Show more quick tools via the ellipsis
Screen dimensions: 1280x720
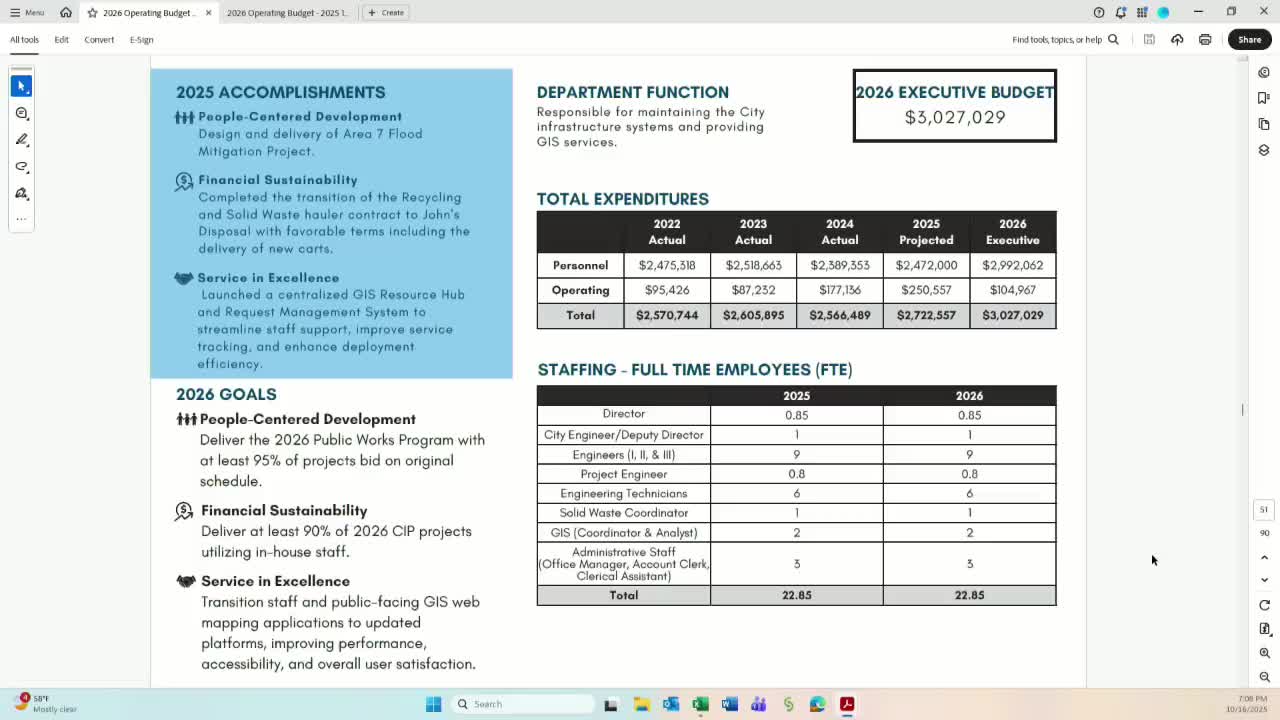click(x=22, y=219)
